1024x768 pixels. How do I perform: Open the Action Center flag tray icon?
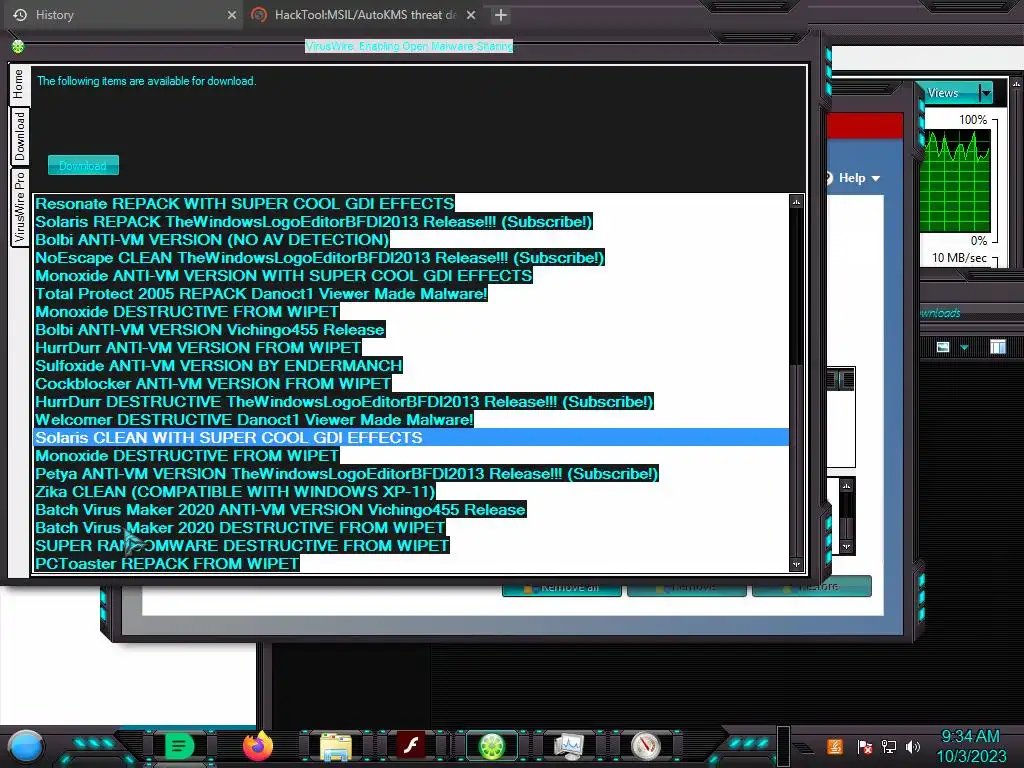[x=865, y=746]
